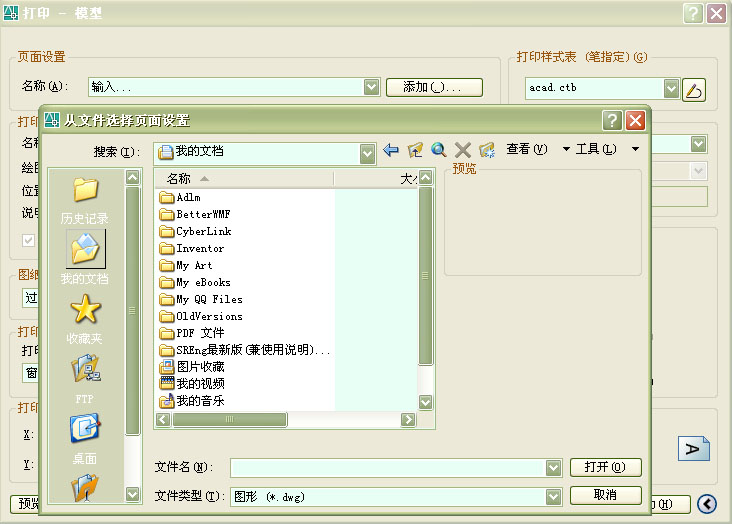The image size is (732, 524).
Task: Select the 图片收藏 folder
Action: point(192,367)
